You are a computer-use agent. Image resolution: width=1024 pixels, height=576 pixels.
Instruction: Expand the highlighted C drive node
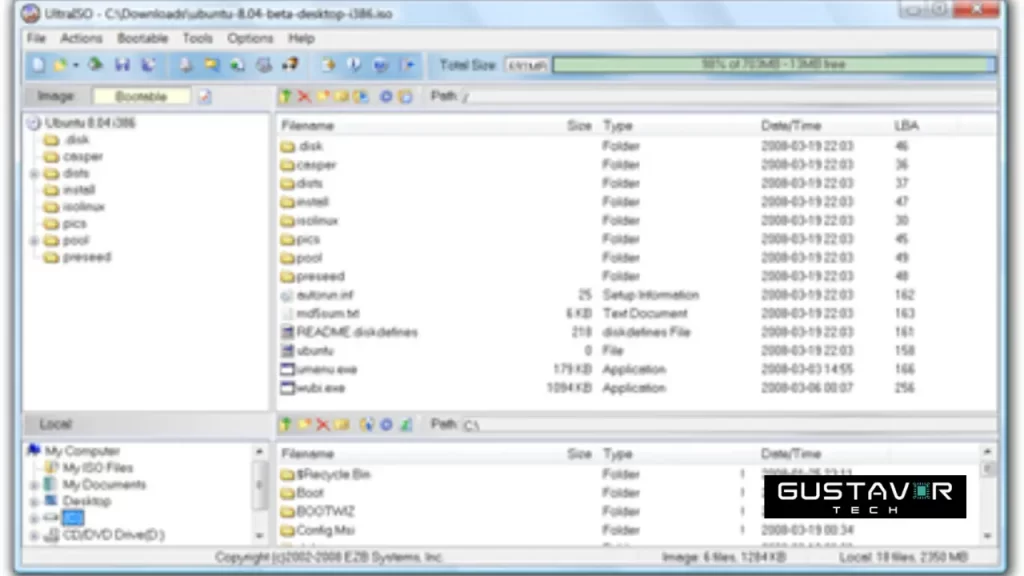(34, 519)
